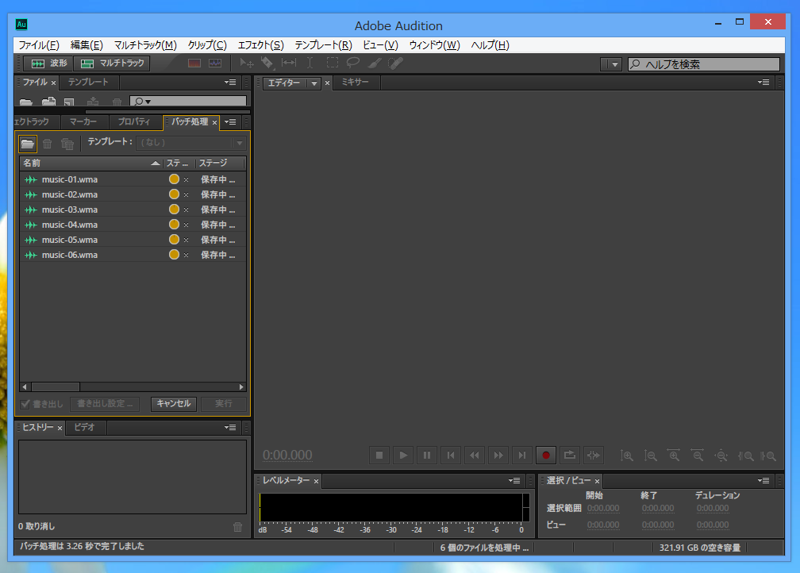Switch to ミキサー tab
Viewport: 800px width, 573px height.
point(355,82)
